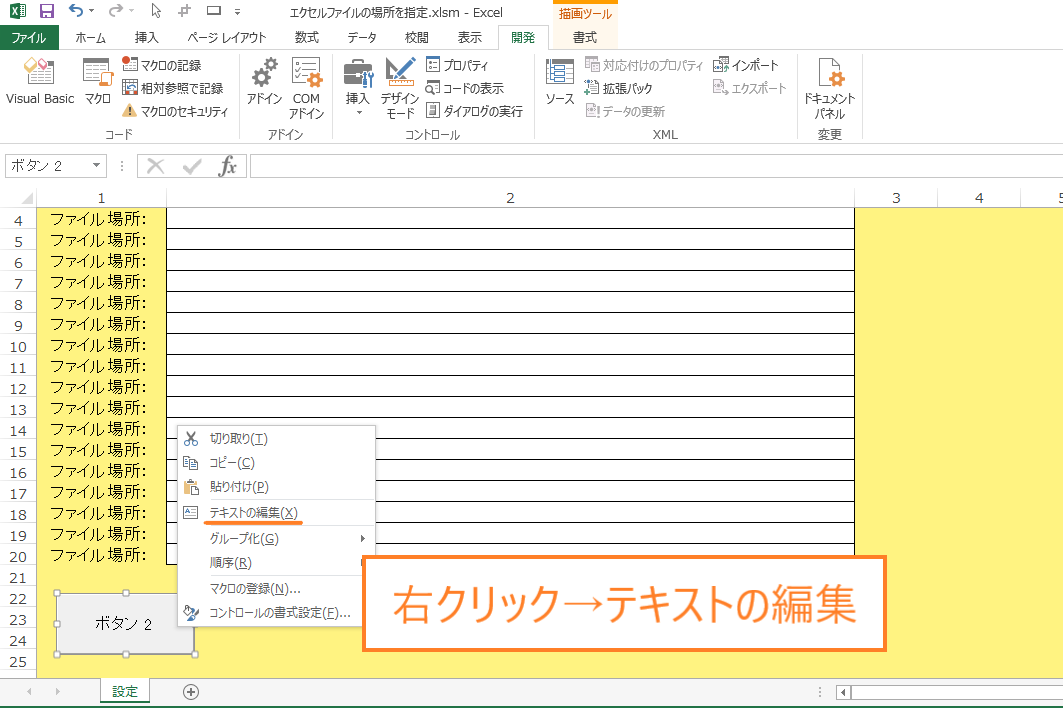1063x708 pixels.
Task: Click コードの表示 view code
Action: pos(464,88)
